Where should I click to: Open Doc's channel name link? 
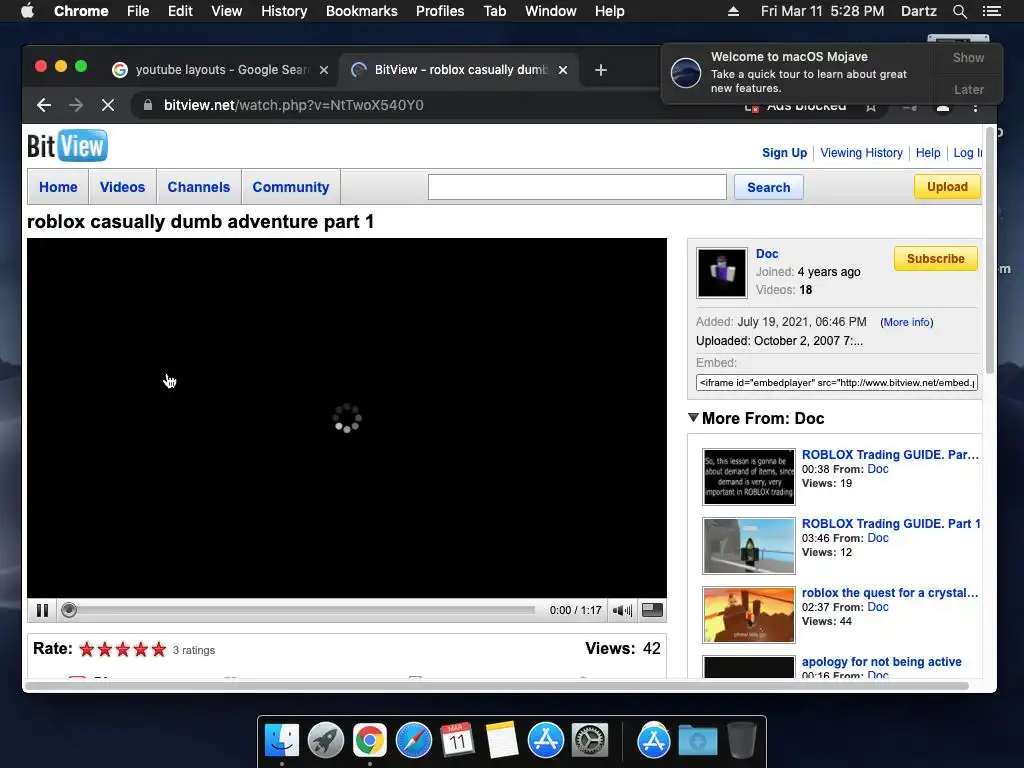pos(767,253)
